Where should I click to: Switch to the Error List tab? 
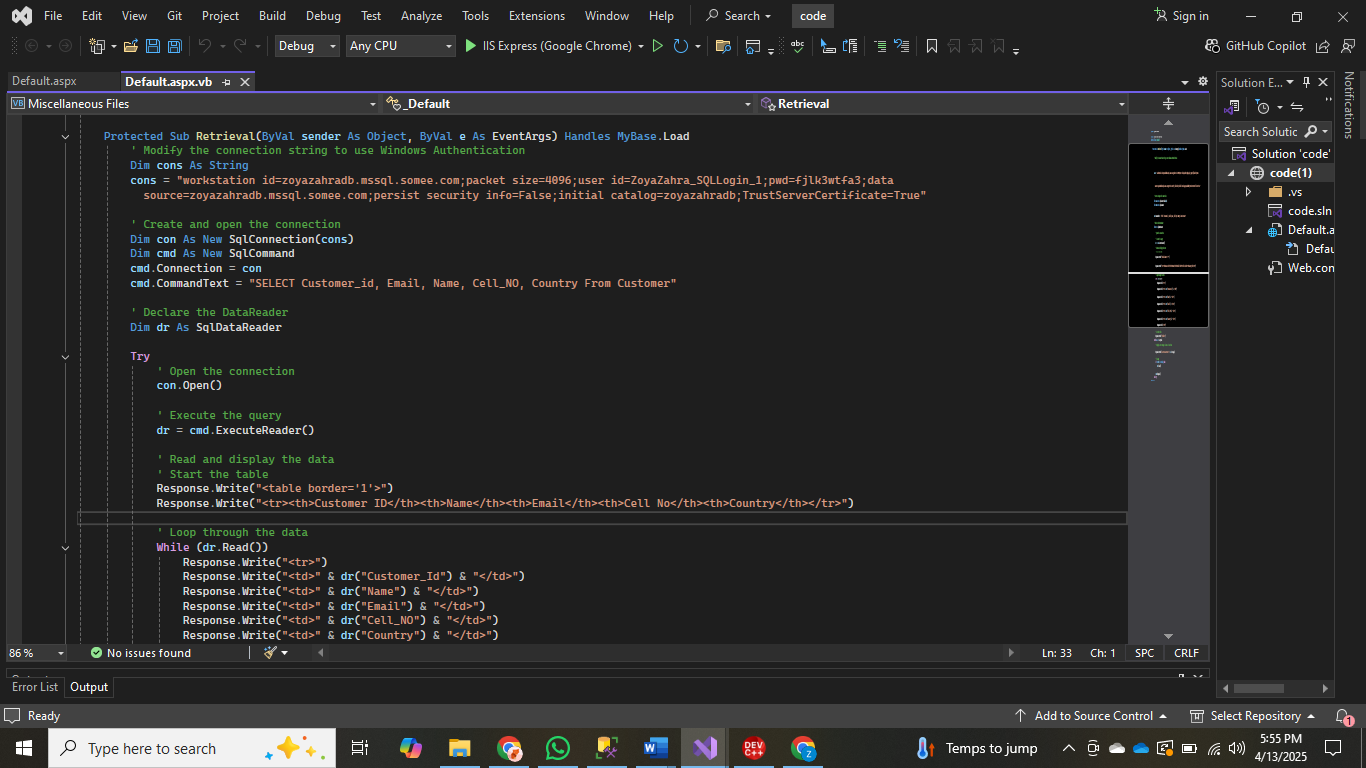[35, 687]
